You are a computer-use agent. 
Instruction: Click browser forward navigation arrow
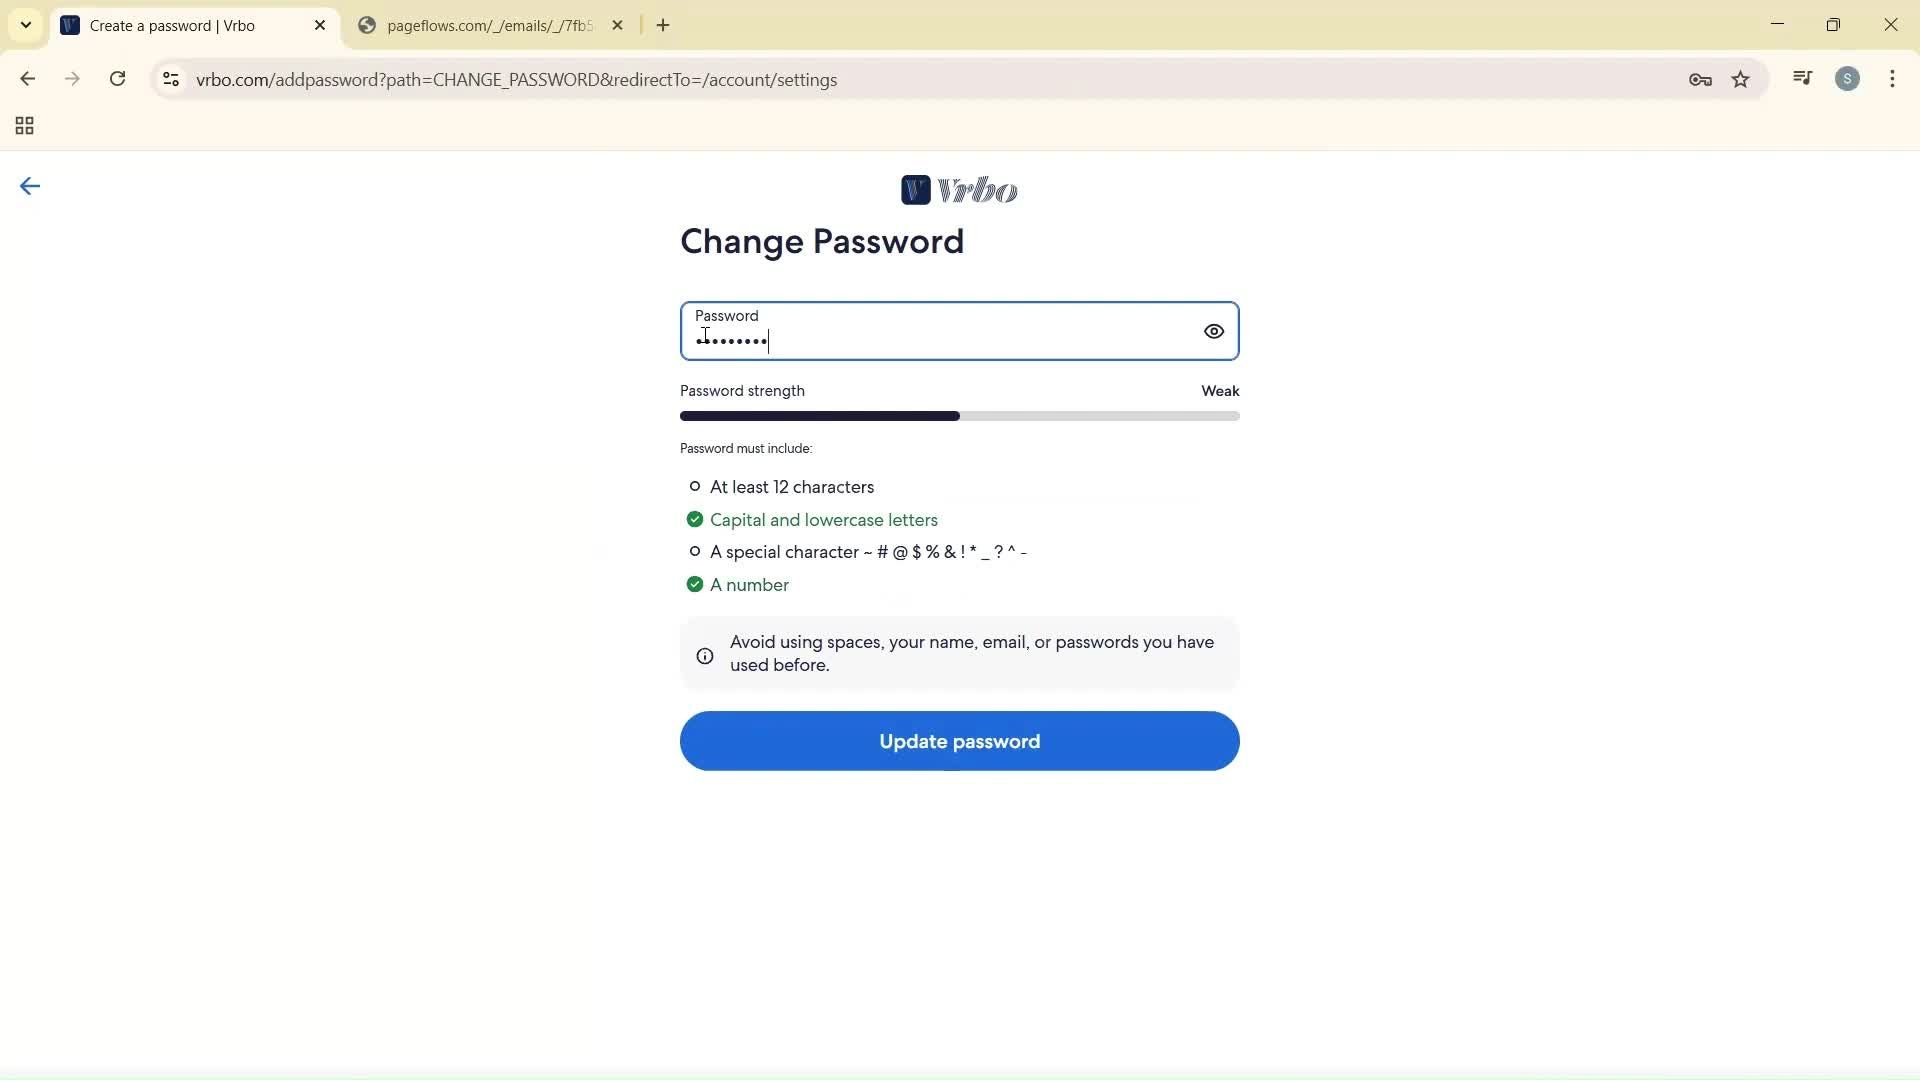(x=71, y=79)
